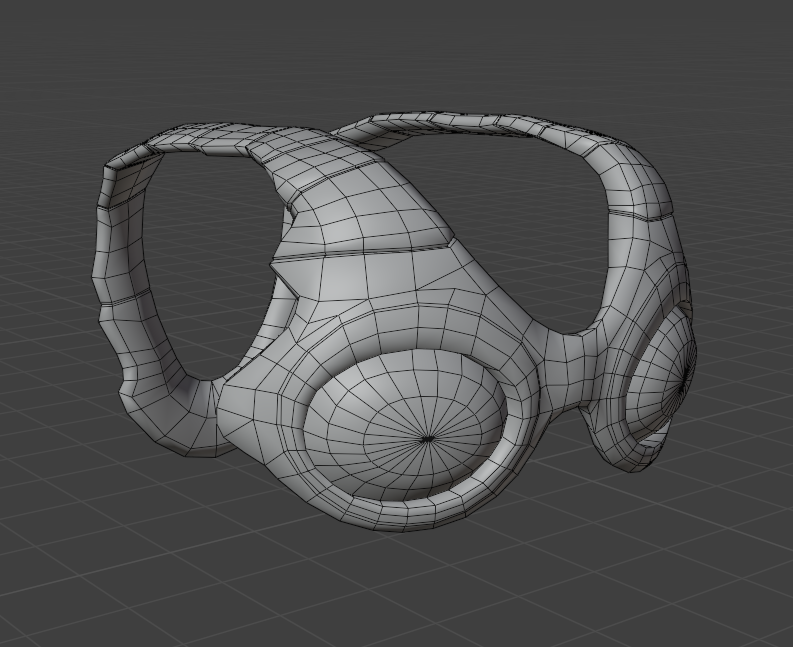This screenshot has width=793, height=647.
Task: Click the center pole of the front goggle lens
Action: point(426,439)
